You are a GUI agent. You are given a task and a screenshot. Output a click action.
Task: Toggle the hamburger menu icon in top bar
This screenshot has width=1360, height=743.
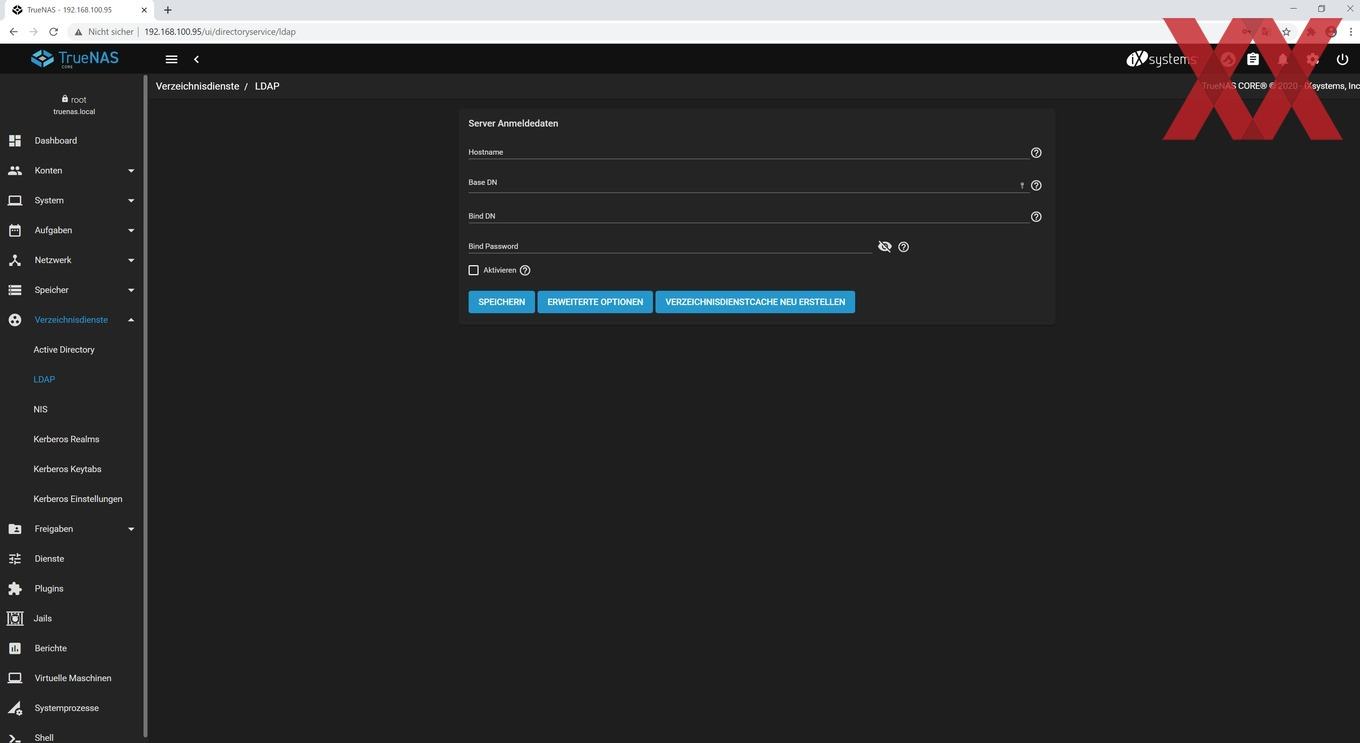171,60
